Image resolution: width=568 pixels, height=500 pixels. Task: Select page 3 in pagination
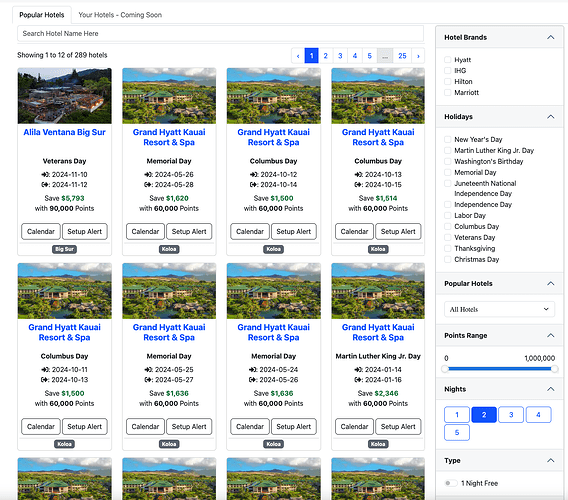click(340, 56)
